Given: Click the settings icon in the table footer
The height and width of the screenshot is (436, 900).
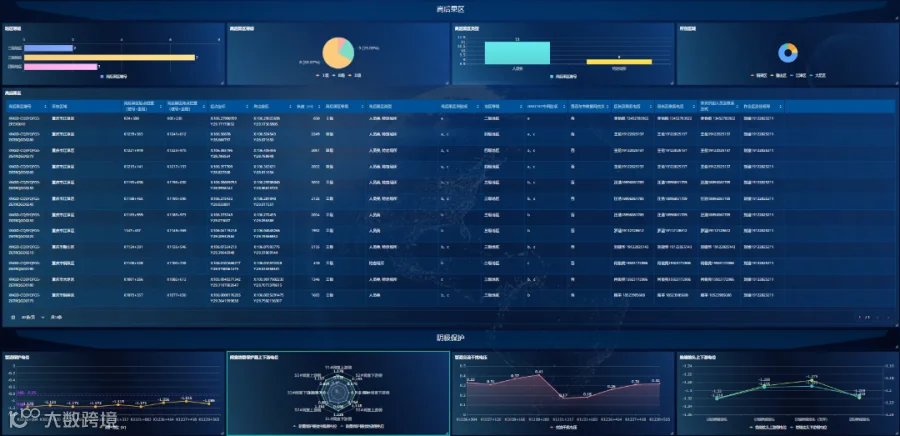Looking at the screenshot, I should pyautogui.click(x=13, y=317).
